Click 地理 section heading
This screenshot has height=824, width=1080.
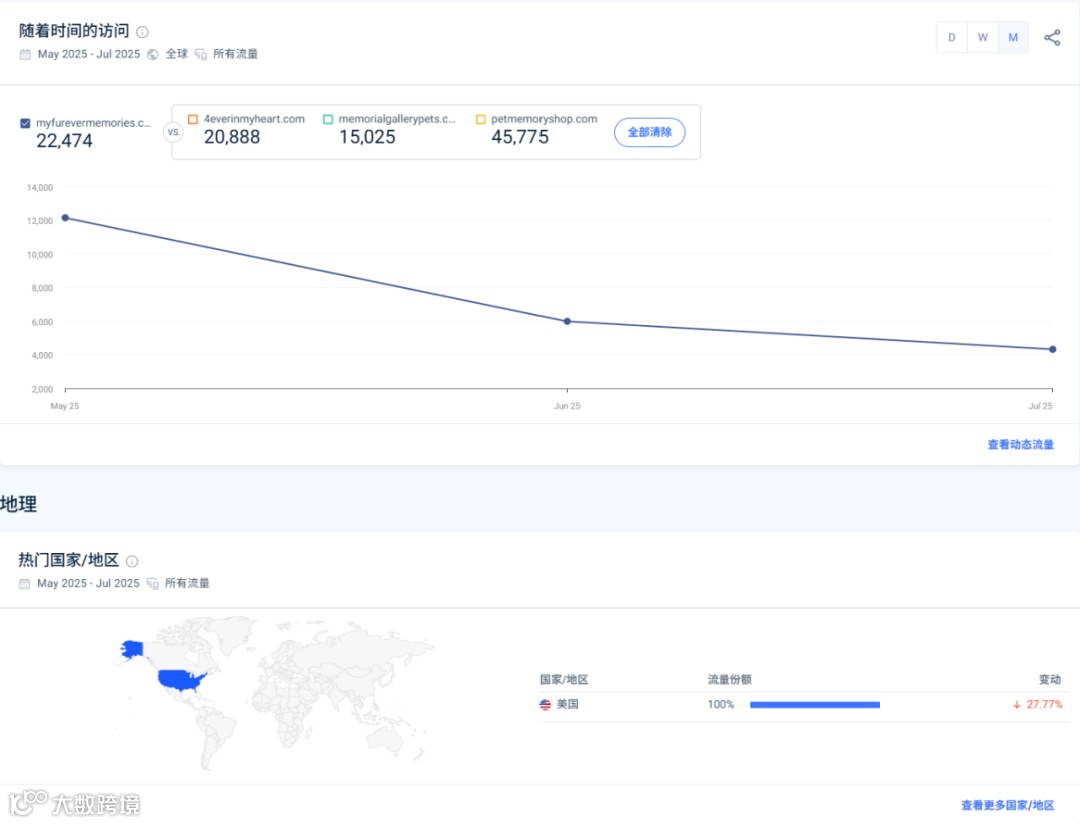[x=19, y=504]
